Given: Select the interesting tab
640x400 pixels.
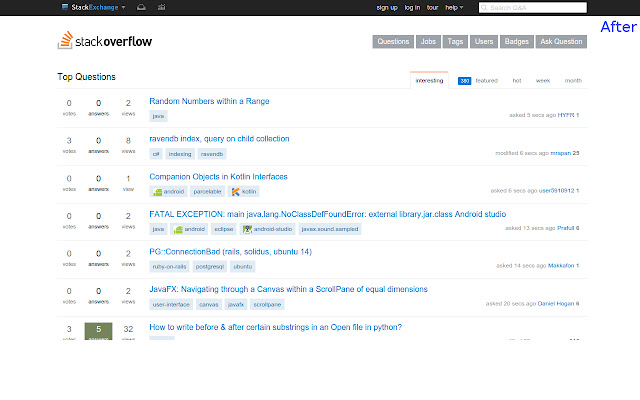Looking at the screenshot, I should (429, 80).
